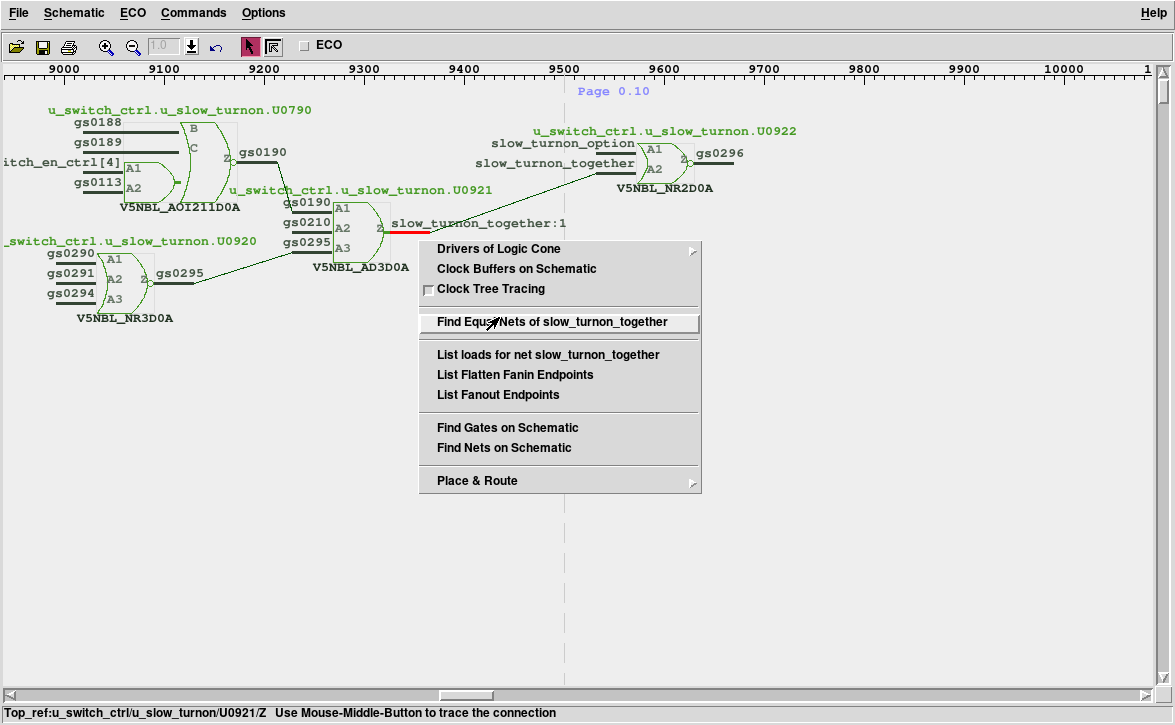The height and width of the screenshot is (725, 1175).
Task: Click the blue undo arrow icon
Action: (216, 47)
